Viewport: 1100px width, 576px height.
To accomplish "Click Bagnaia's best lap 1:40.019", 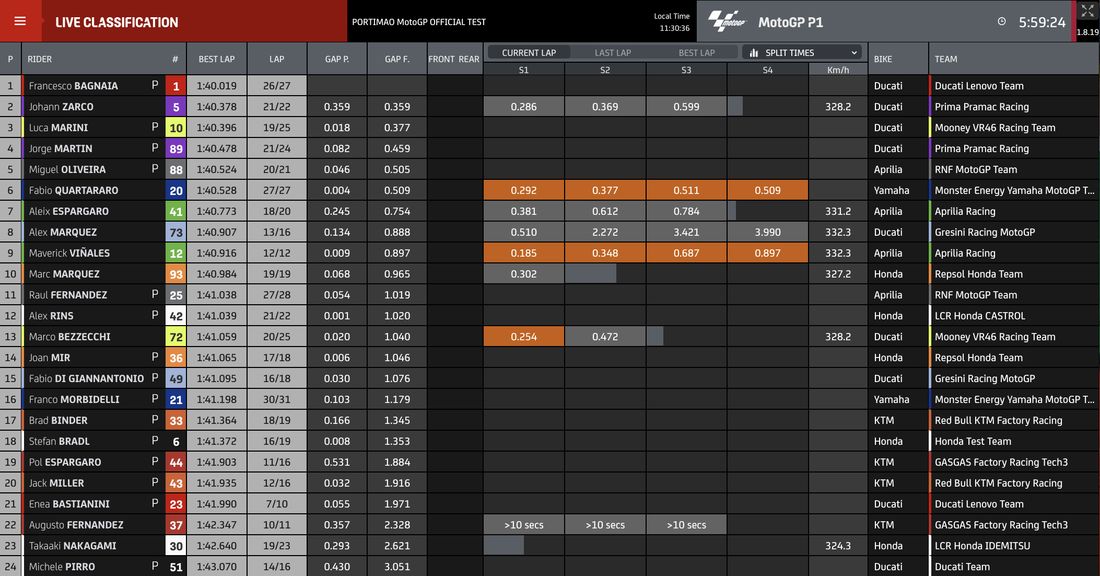I will 216,86.
